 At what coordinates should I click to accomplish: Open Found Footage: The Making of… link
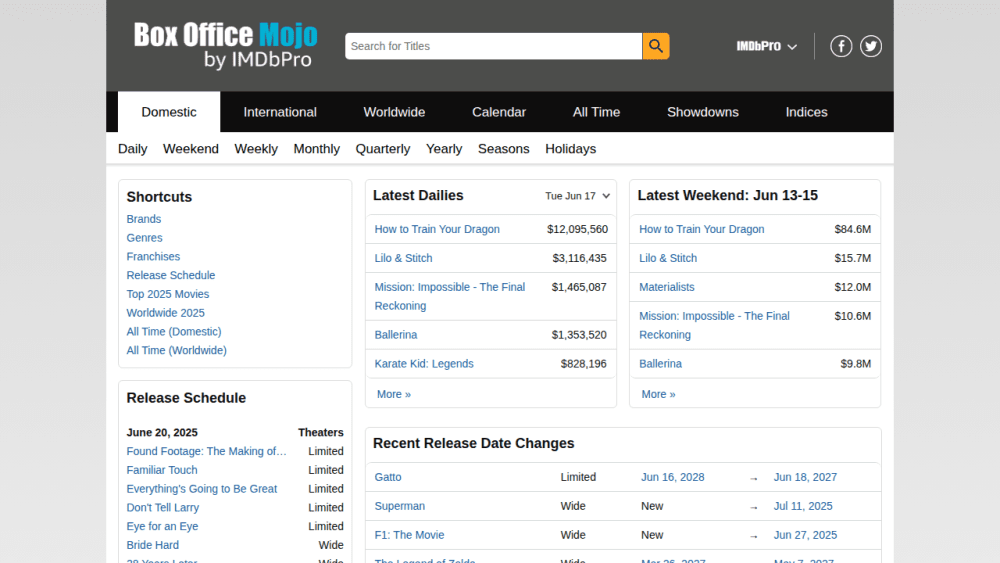coord(207,451)
